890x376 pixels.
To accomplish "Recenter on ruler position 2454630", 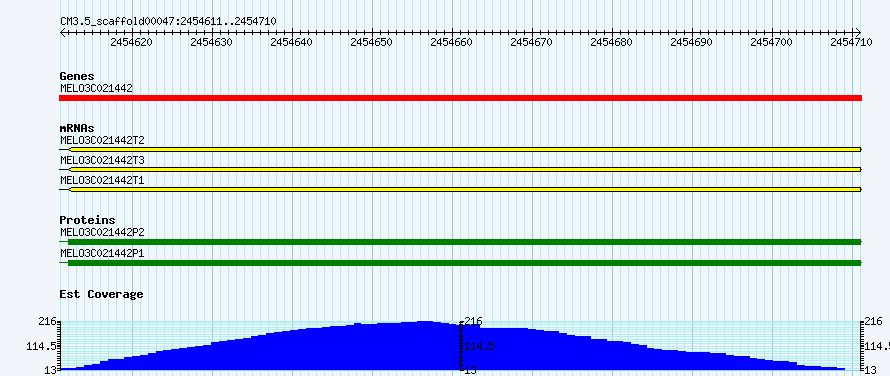I will pos(212,42).
